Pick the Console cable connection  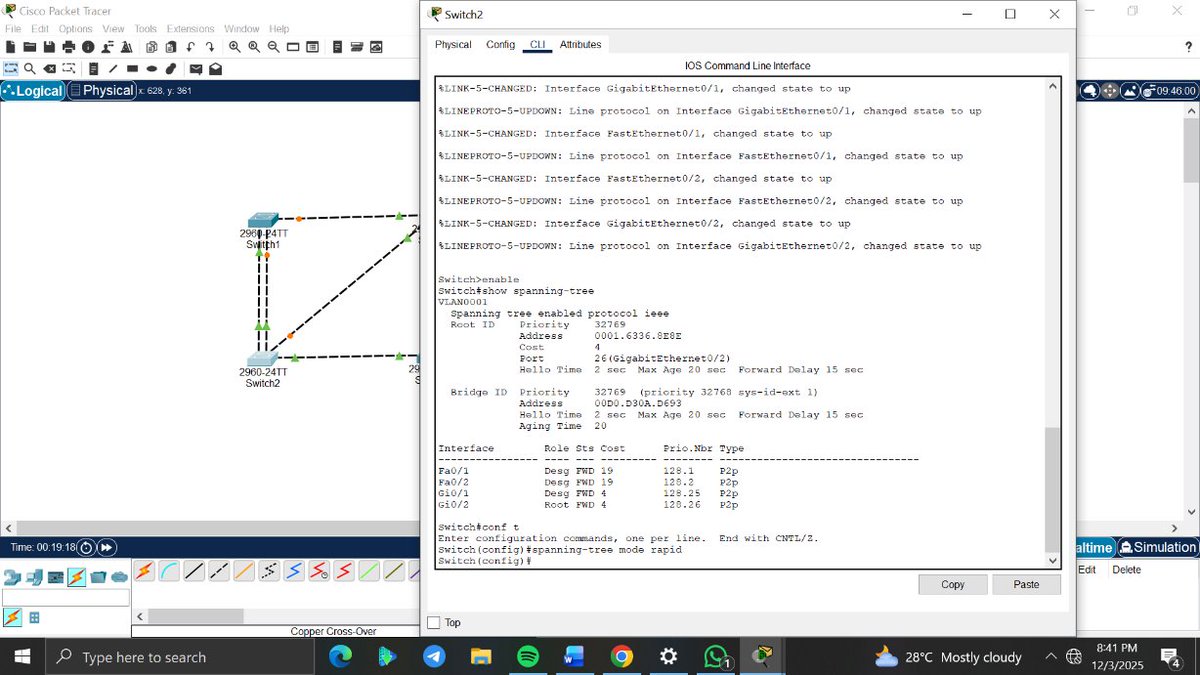[x=169, y=571]
